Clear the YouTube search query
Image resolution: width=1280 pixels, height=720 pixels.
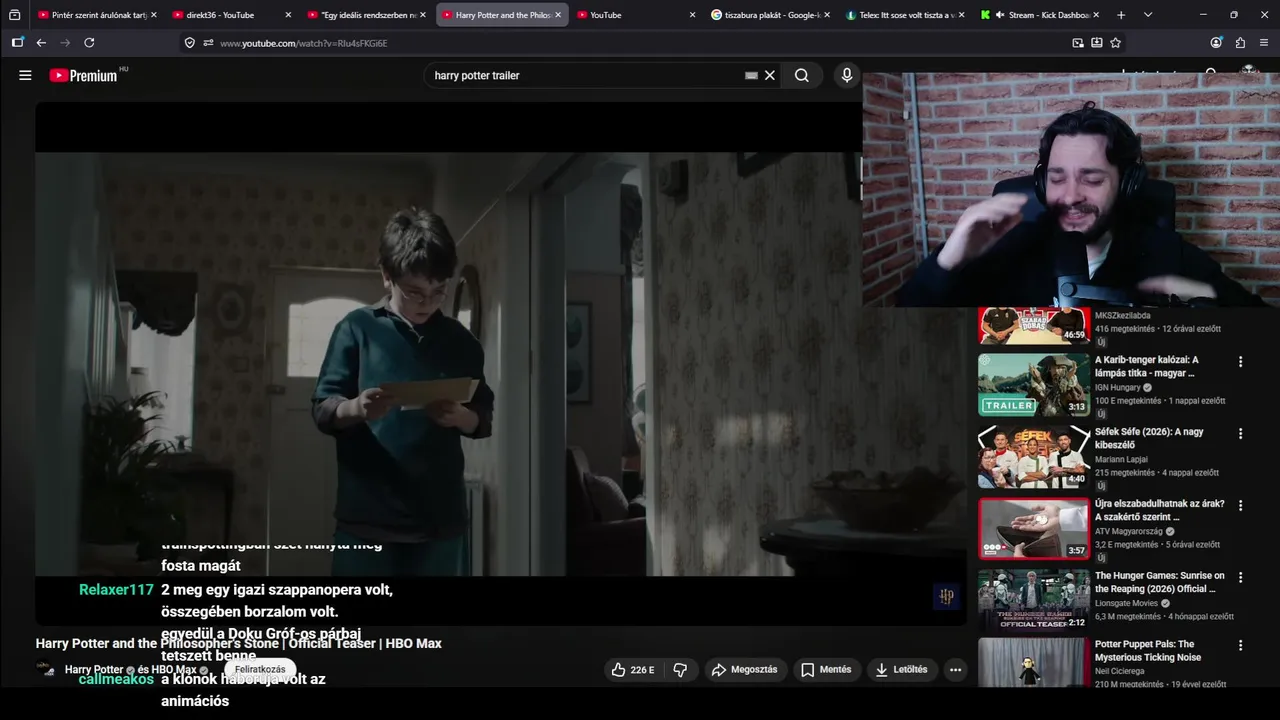tap(770, 75)
